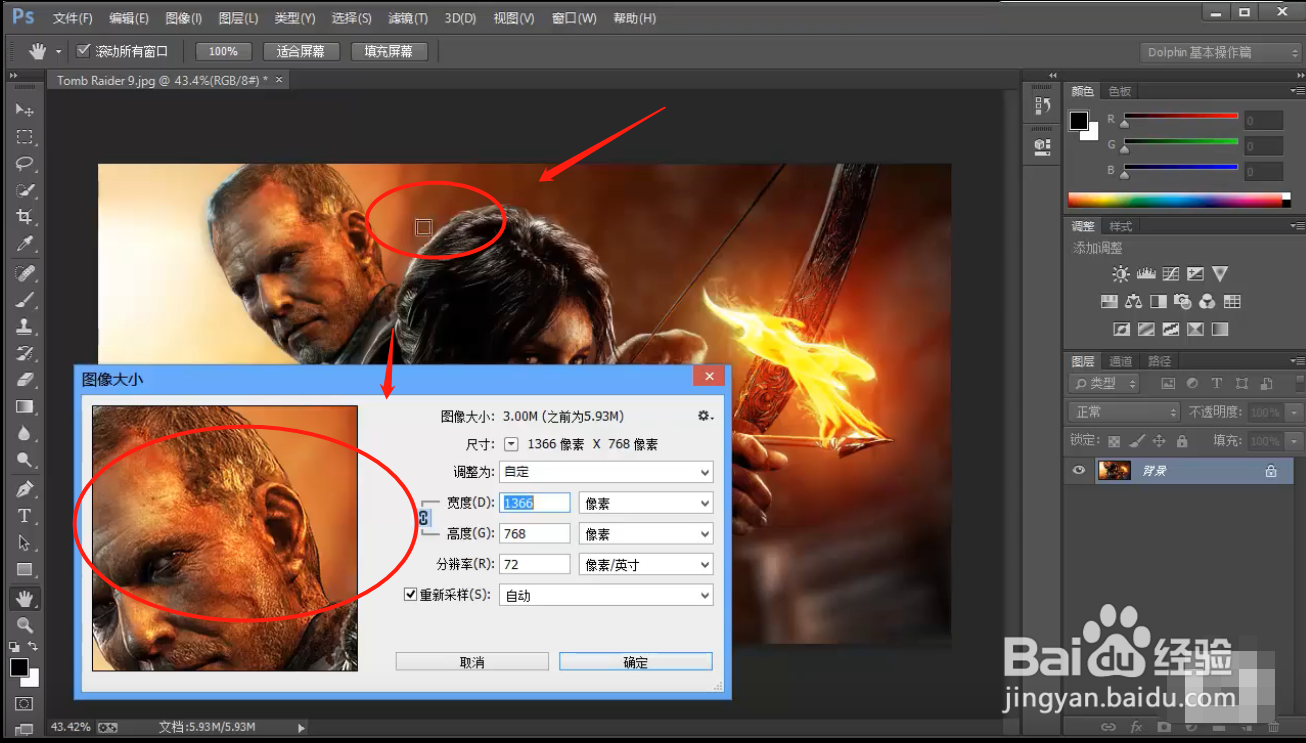Image resolution: width=1306 pixels, height=743 pixels.
Task: Uncheck the 重新采样 checkbox
Action: tap(410, 594)
